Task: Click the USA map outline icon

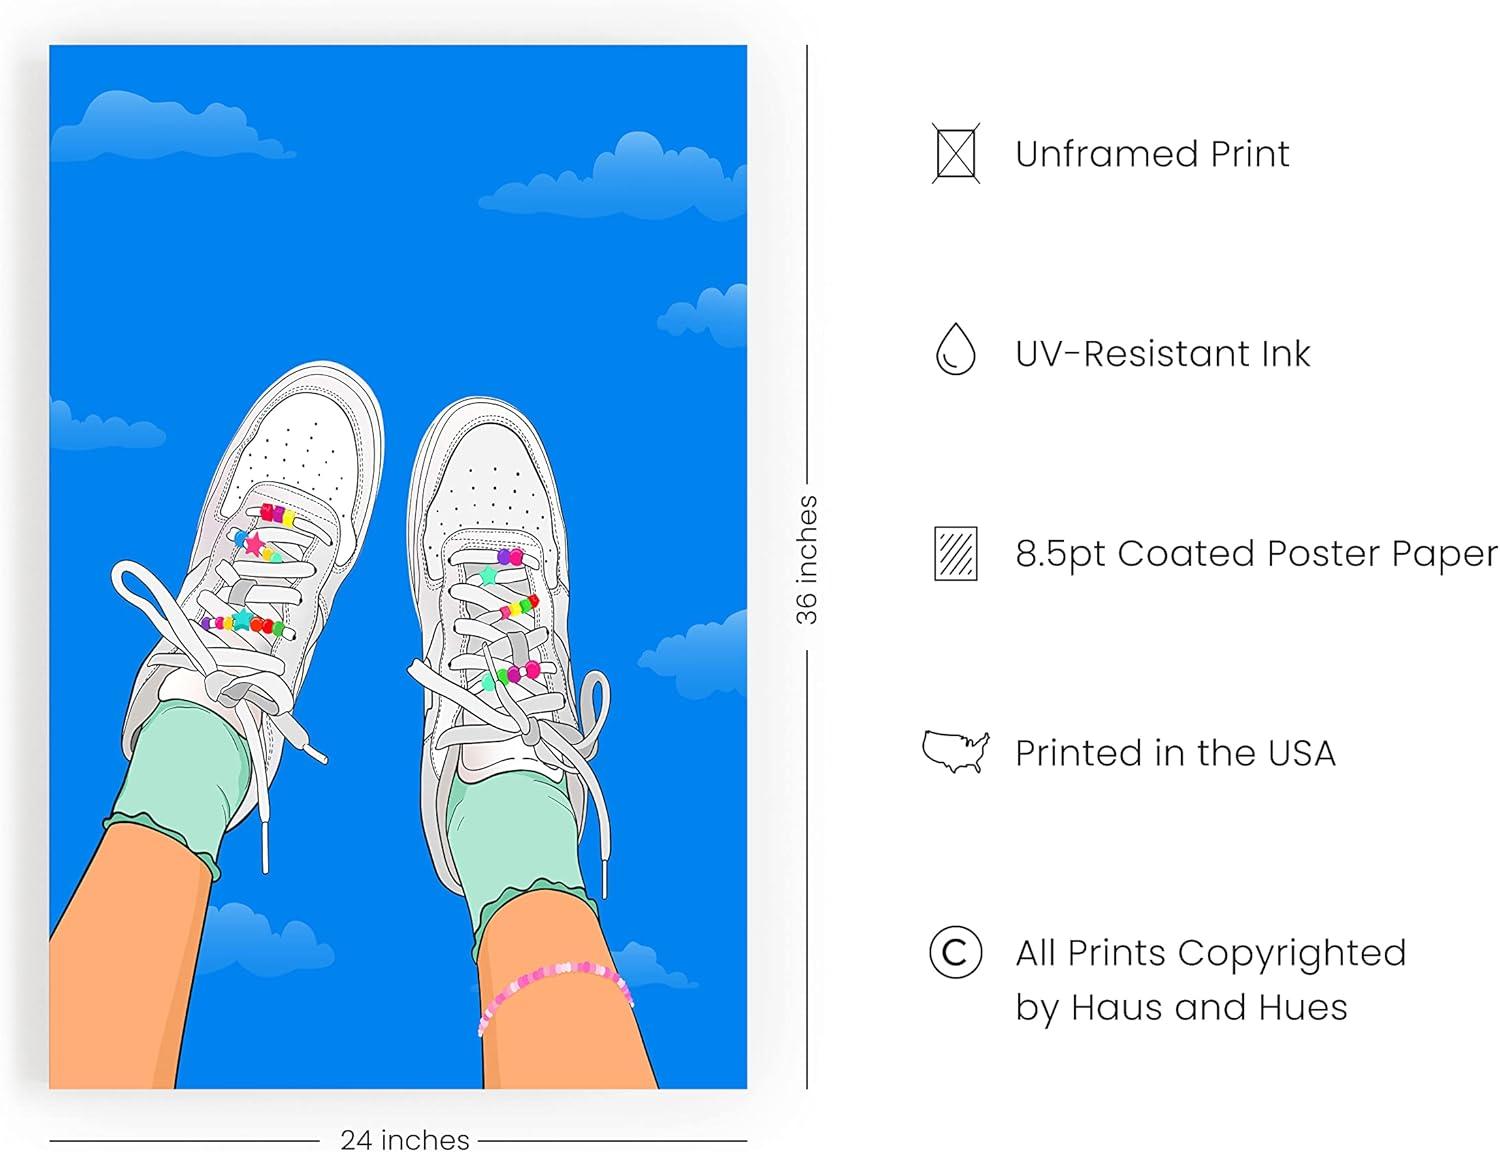Action: (x=956, y=752)
